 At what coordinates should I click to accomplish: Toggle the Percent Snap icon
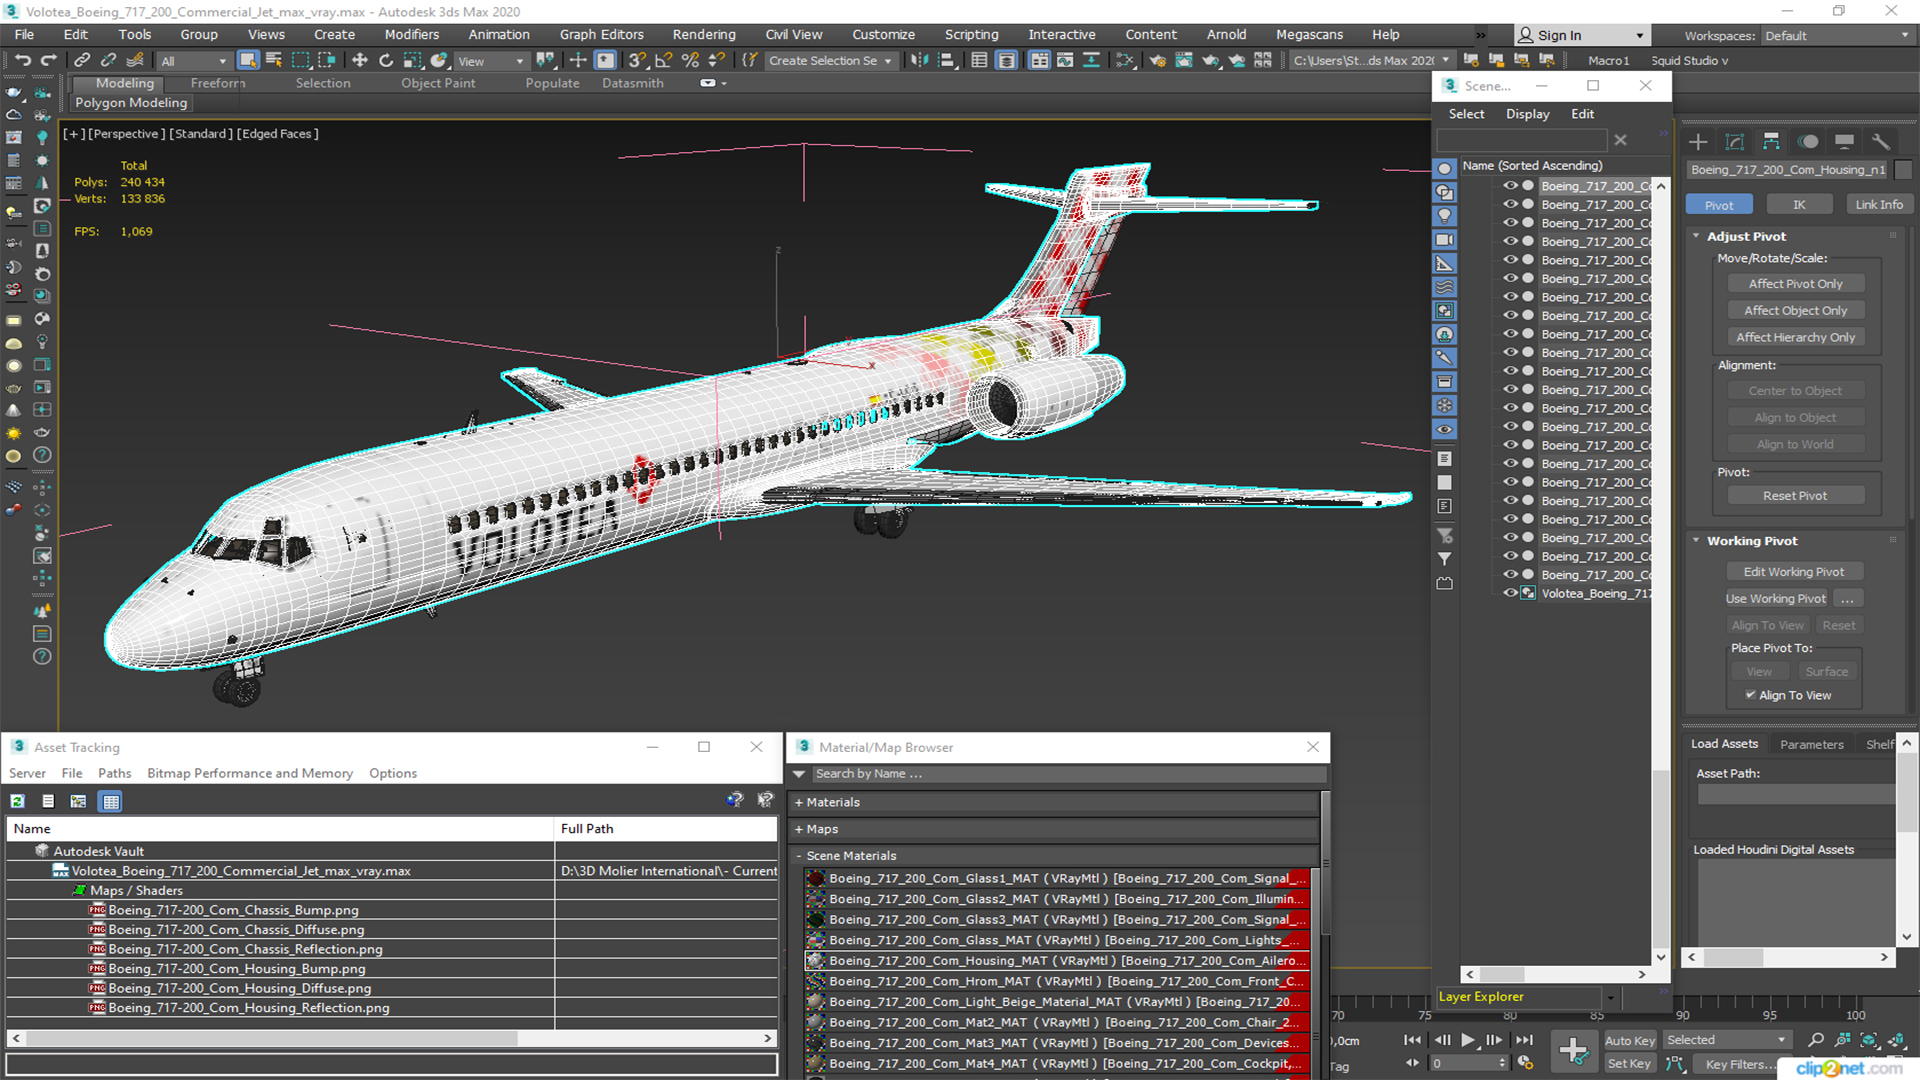690,60
